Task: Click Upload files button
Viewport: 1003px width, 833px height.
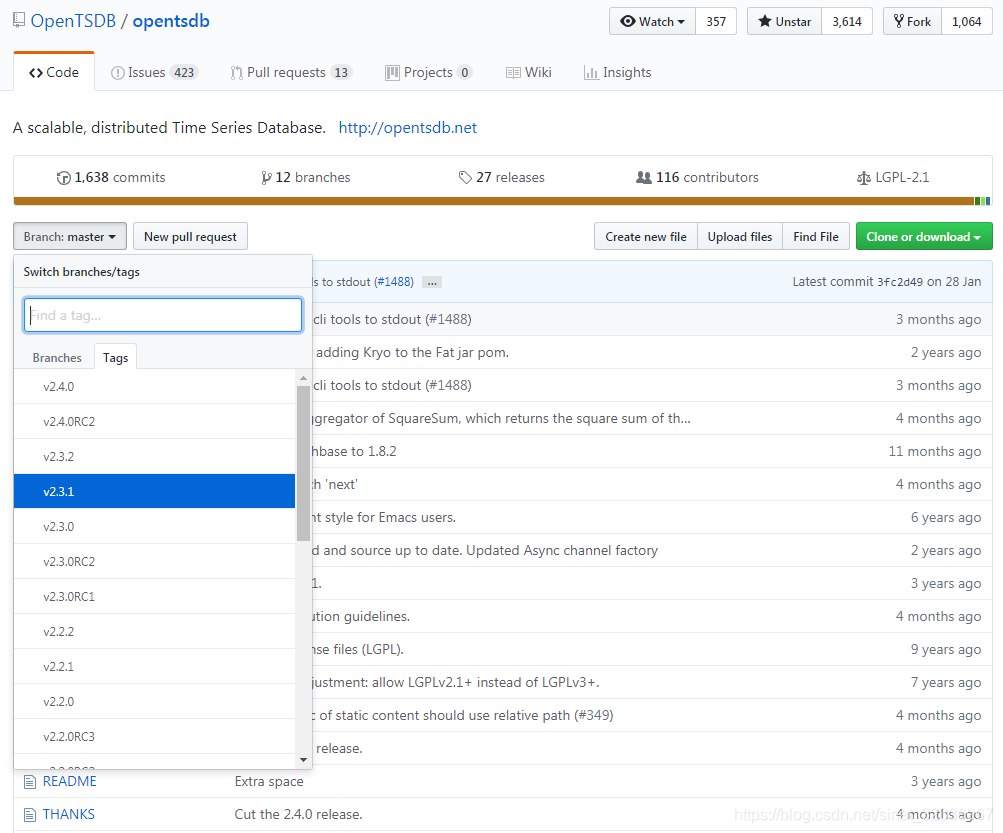Action: tap(739, 237)
